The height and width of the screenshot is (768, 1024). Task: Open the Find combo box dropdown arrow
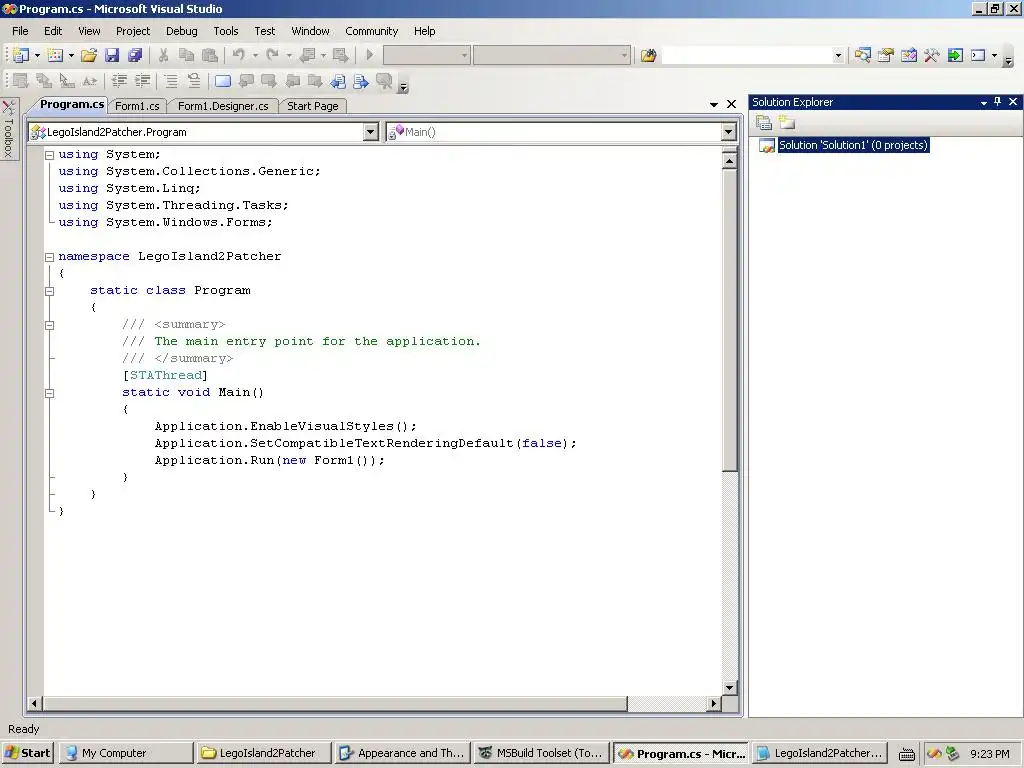(x=838, y=56)
